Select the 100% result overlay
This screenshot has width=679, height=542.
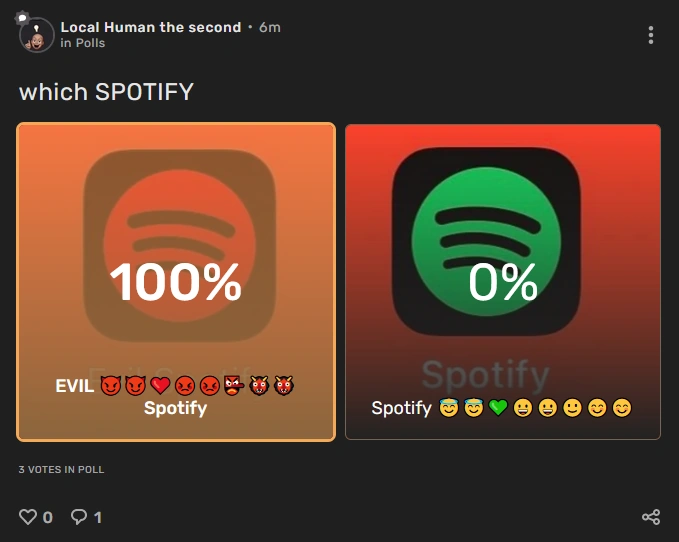pos(176,283)
